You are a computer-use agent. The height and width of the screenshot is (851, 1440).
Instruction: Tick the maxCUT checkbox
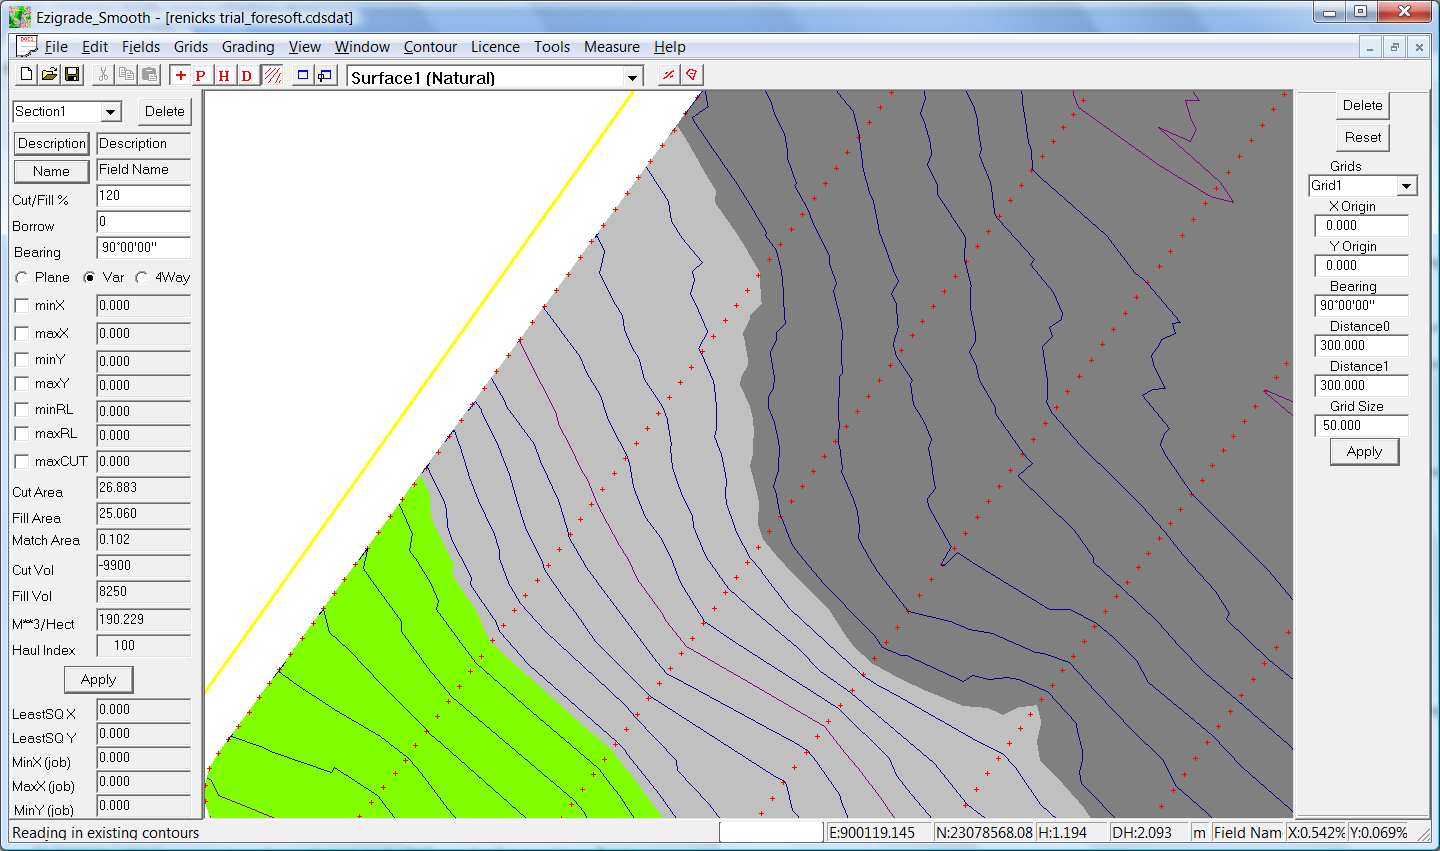(22, 462)
